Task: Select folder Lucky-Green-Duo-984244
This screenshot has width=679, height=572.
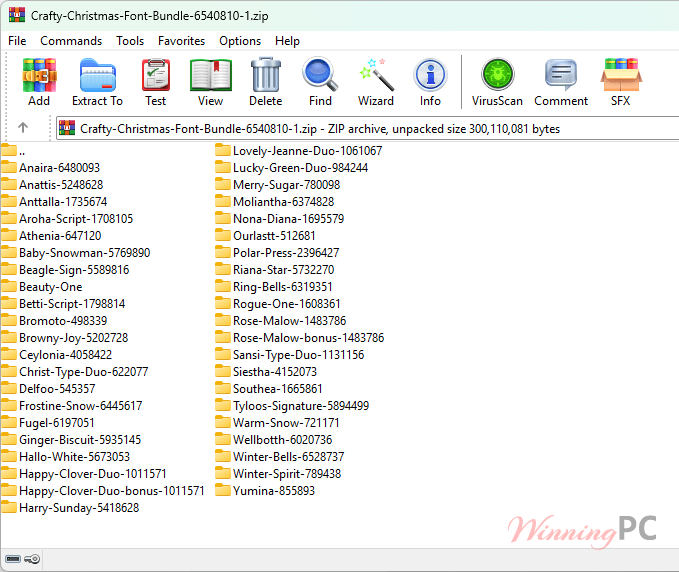Action: [x=292, y=168]
